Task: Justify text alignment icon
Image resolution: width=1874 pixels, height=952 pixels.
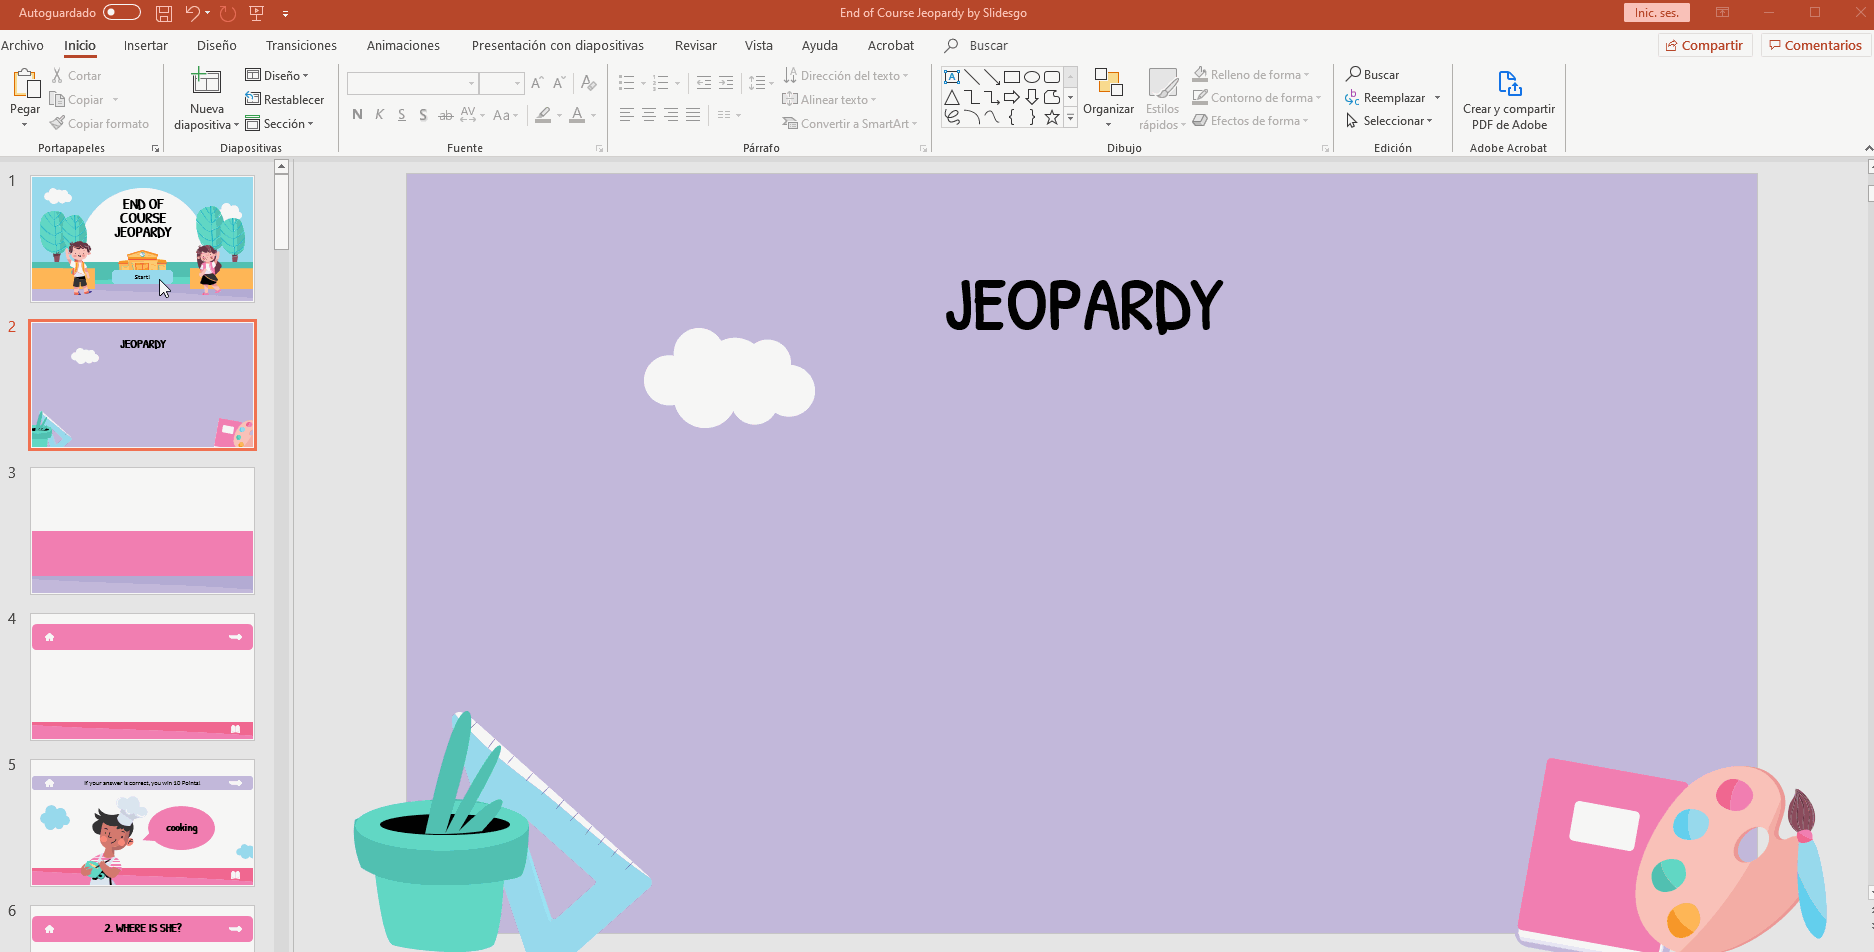Action: (x=693, y=115)
